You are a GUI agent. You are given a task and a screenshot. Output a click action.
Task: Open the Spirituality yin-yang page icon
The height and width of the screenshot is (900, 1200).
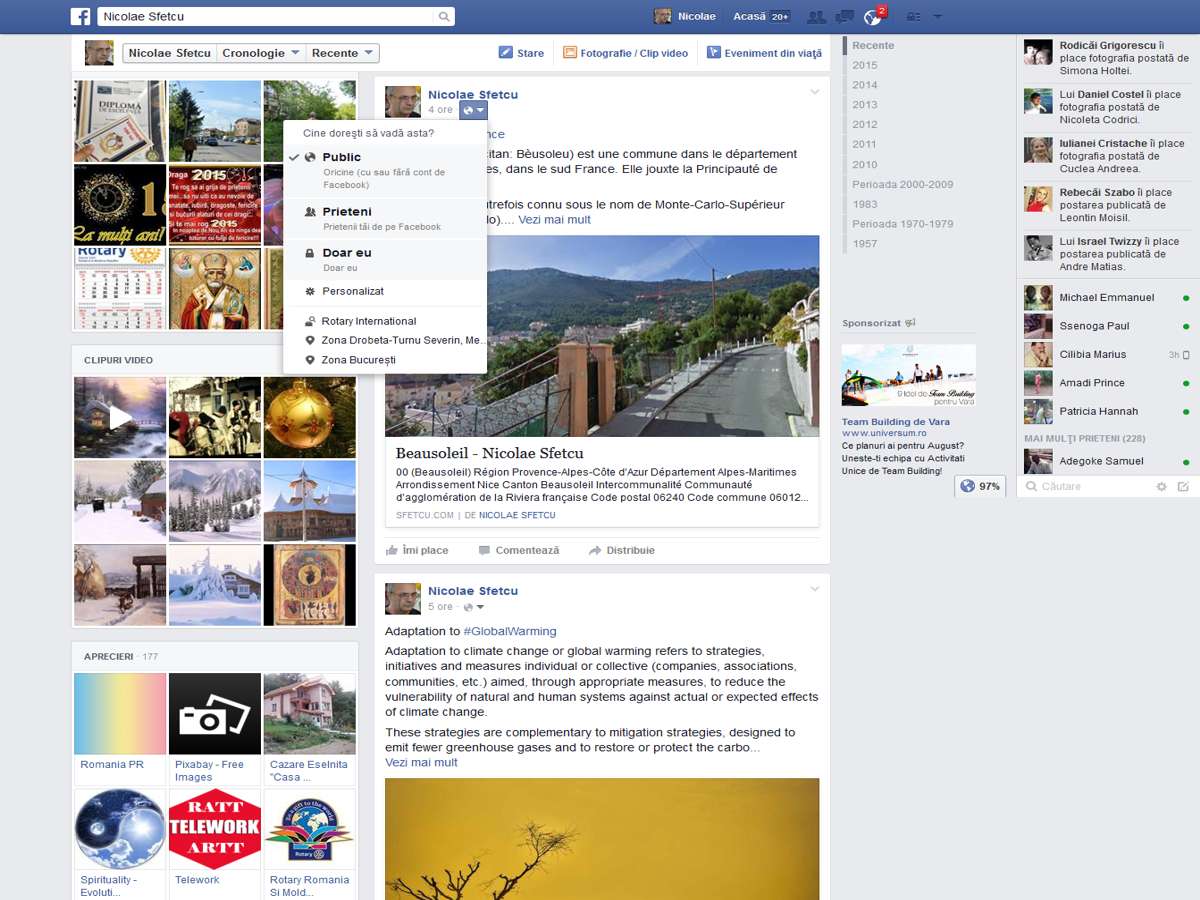click(120, 830)
